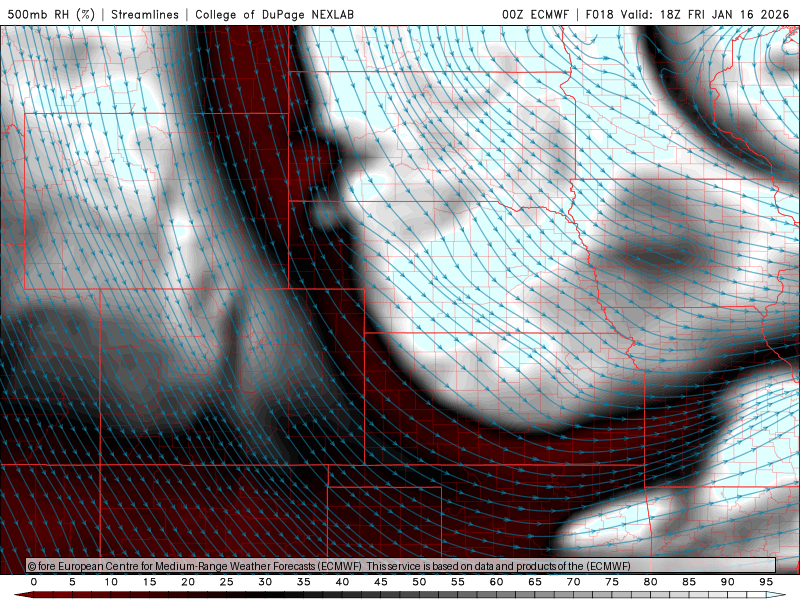
Task: Click the "00Z ECMWF" model run label
Action: [535, 14]
